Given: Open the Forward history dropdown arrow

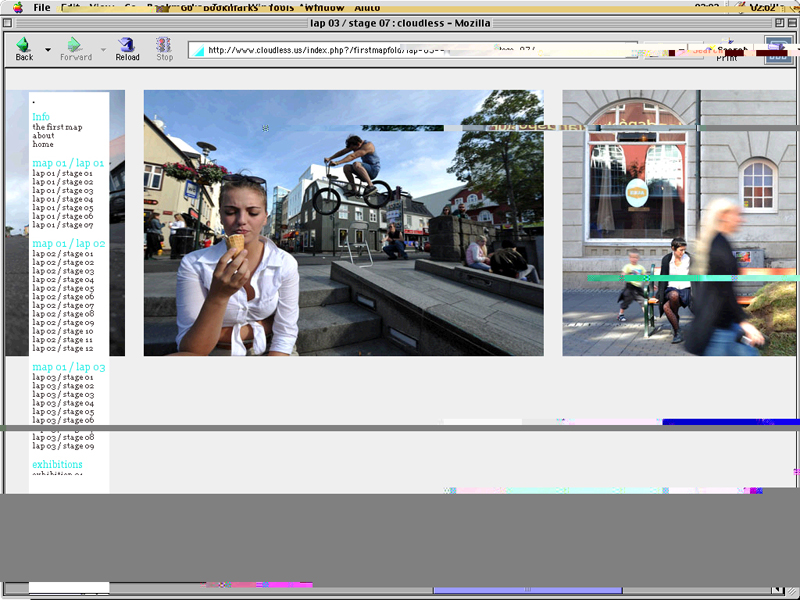Looking at the screenshot, I should pos(103,49).
